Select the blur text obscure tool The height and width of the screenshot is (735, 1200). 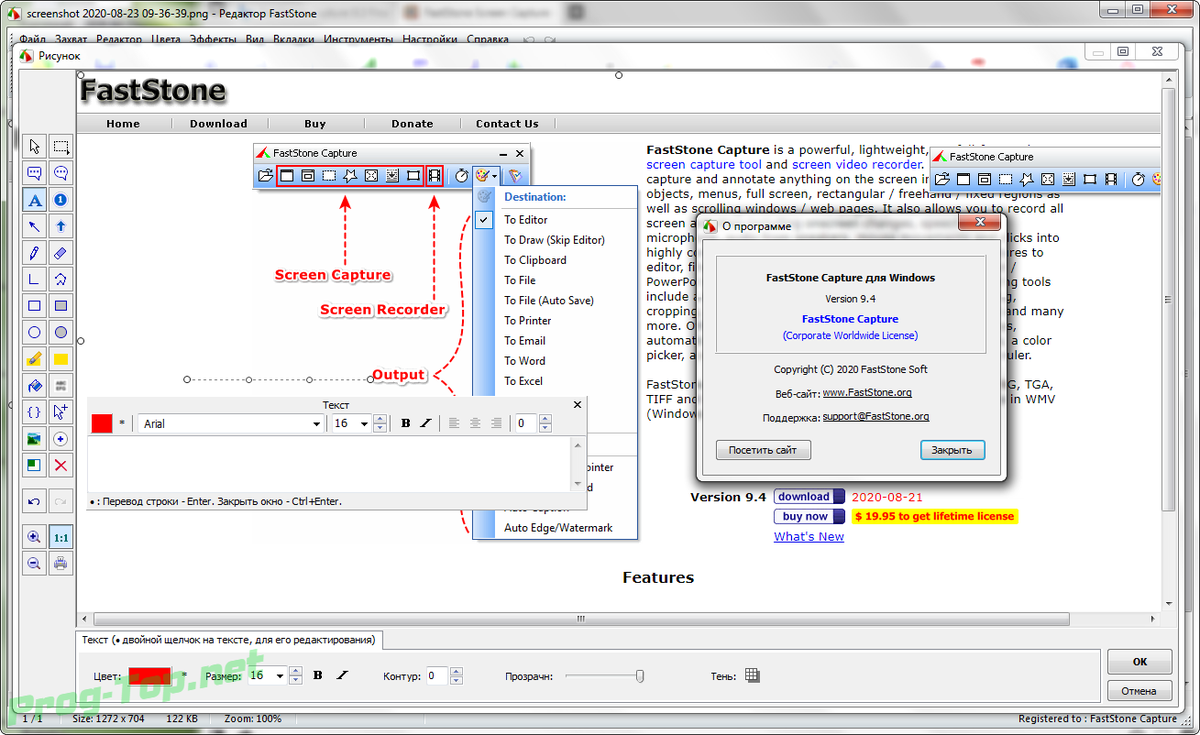[61, 385]
